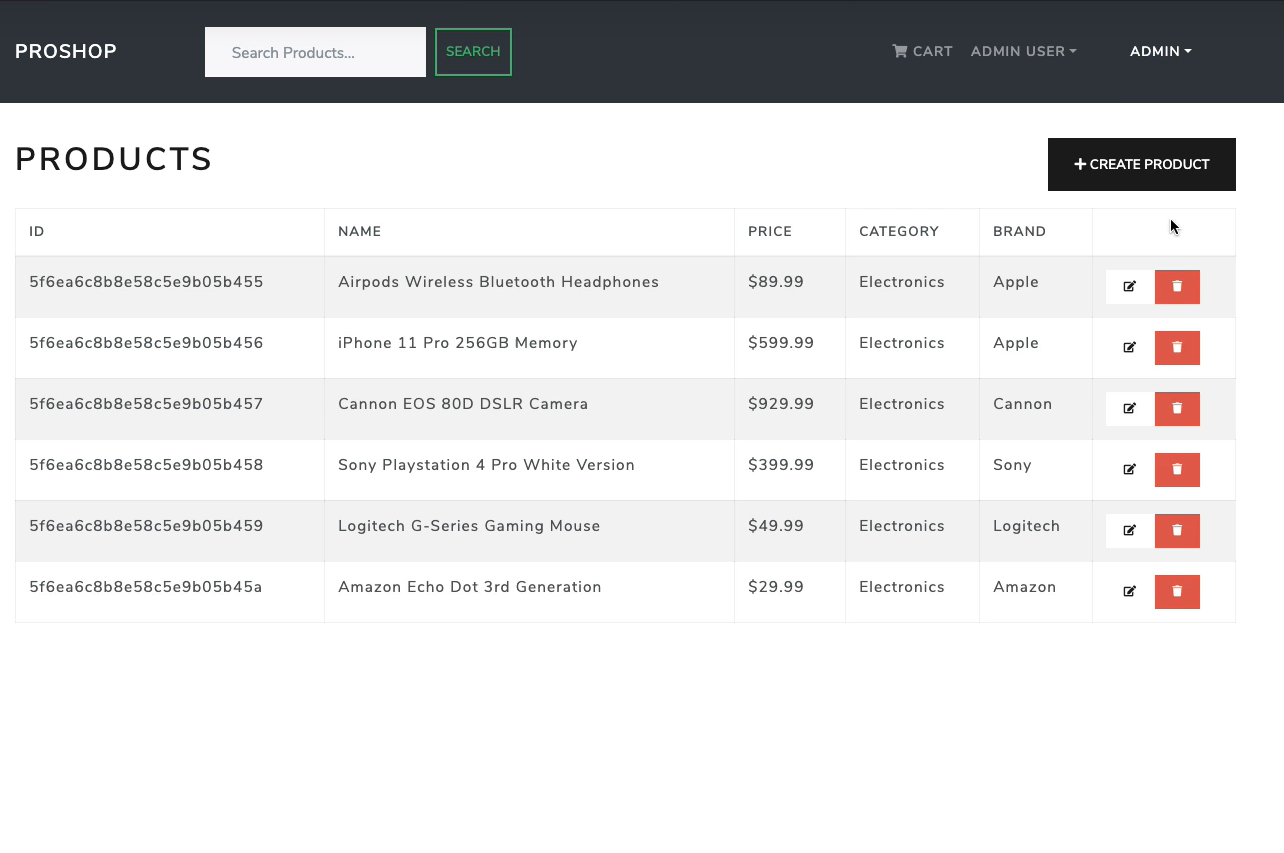The width and height of the screenshot is (1284, 853).
Task: Click the Search Products input field
Action: [314, 51]
